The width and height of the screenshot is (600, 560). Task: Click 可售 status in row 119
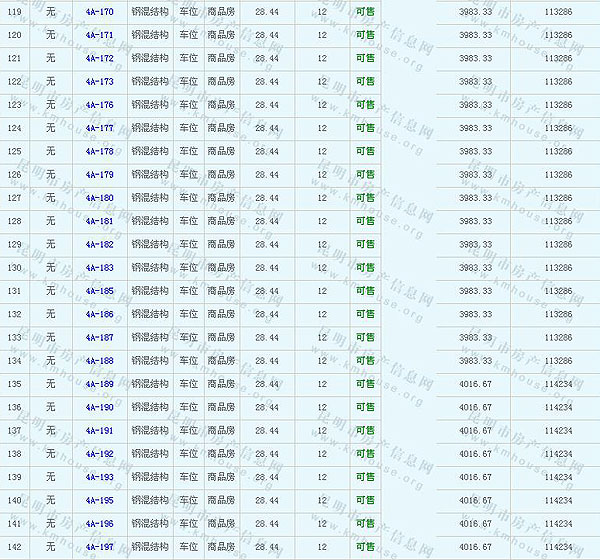coord(366,12)
